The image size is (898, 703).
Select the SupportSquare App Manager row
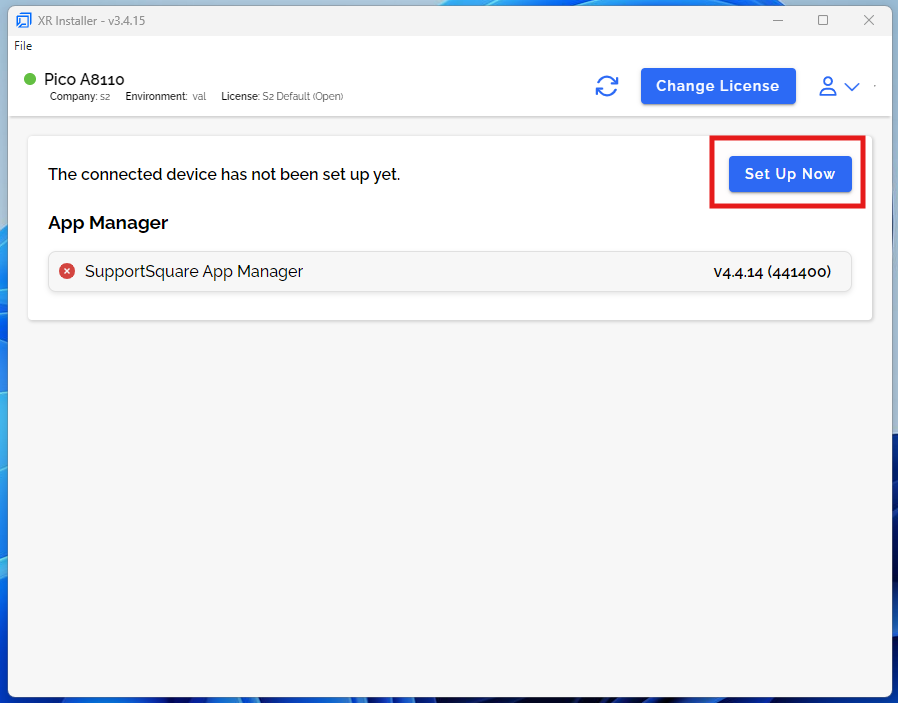pyautogui.click(x=450, y=271)
